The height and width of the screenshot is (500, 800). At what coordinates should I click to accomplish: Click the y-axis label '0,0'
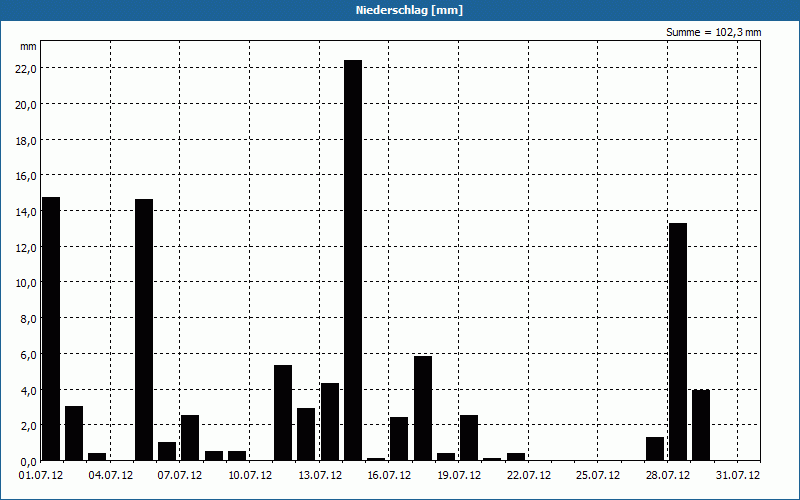pyautogui.click(x=28, y=461)
